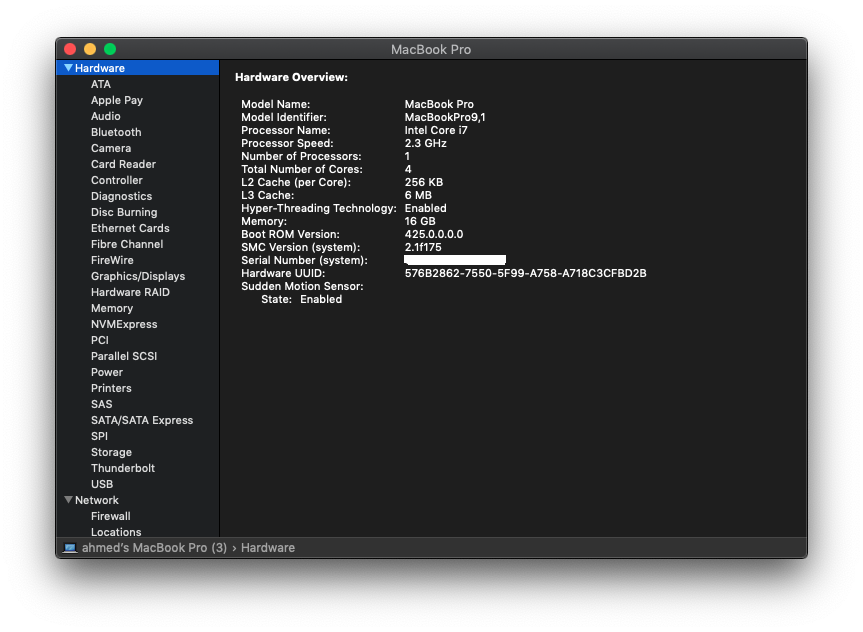Collapse the Hardware section
This screenshot has height=632, width=863.
click(x=69, y=68)
